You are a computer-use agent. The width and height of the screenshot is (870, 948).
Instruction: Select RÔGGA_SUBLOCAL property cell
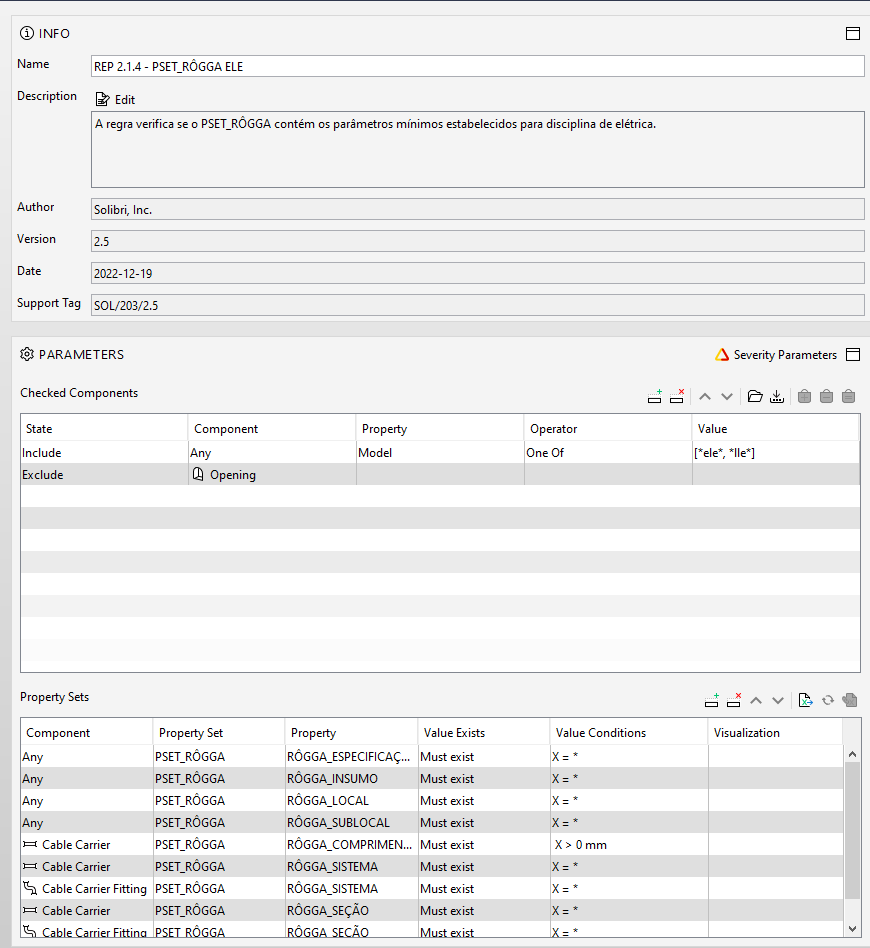(351, 823)
